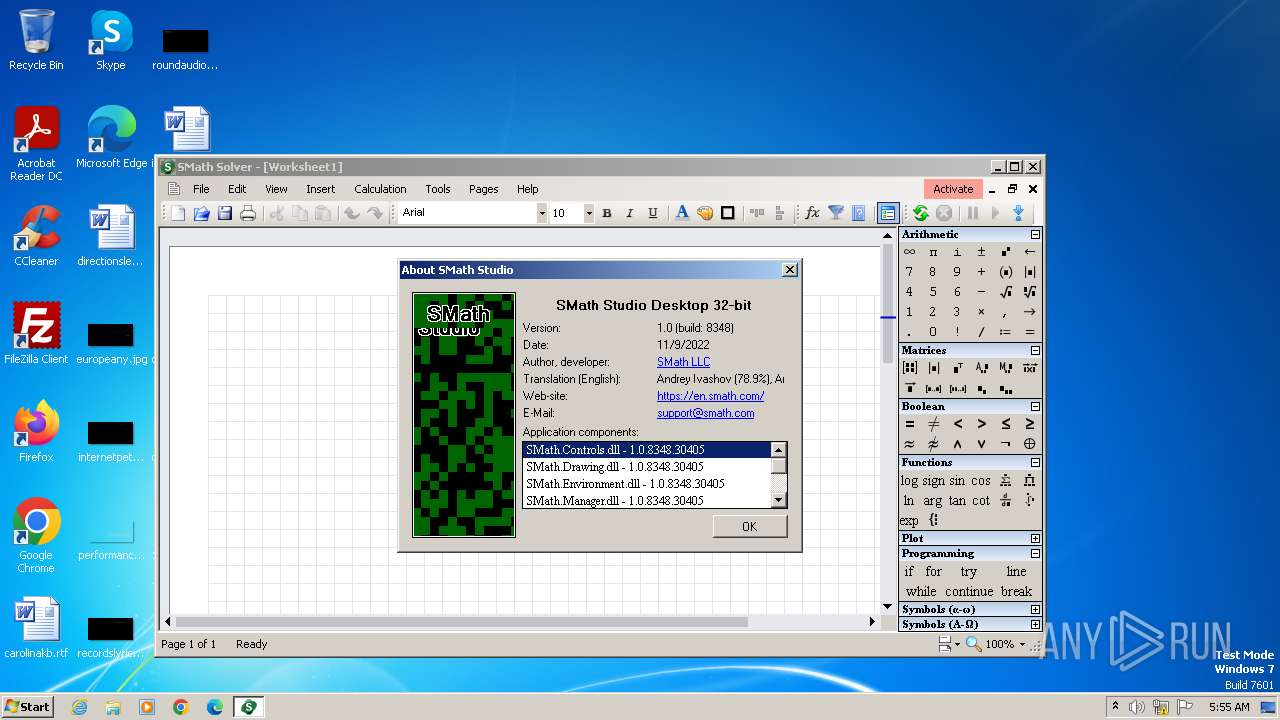1280x720 pixels.
Task: Click OK in About SMath Studio dialog
Action: 750,527
